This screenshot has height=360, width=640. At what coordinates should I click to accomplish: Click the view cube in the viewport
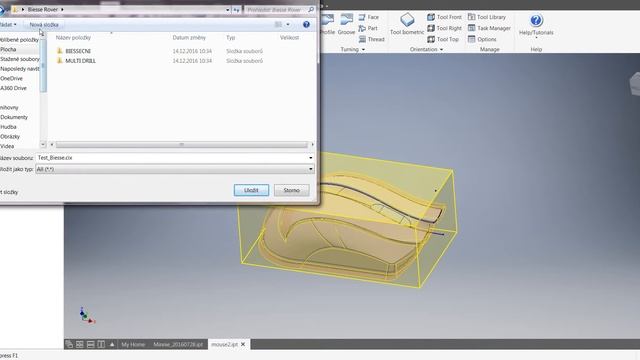(x=635, y=84)
